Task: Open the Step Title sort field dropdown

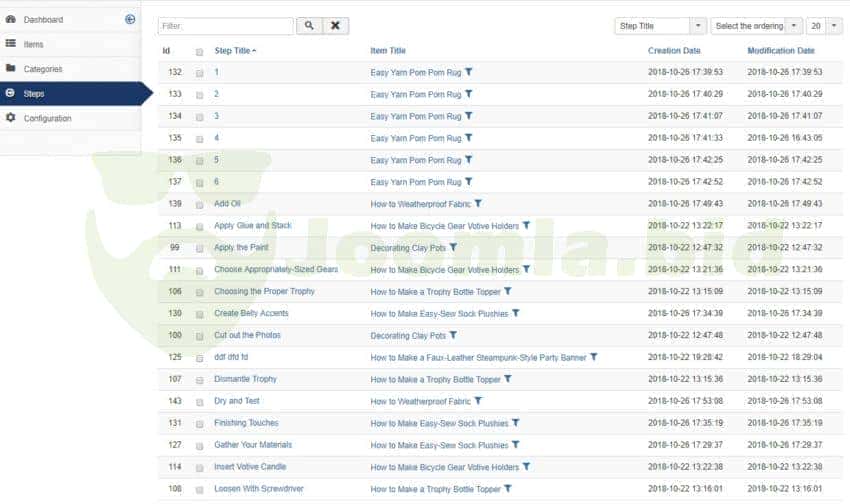Action: click(660, 26)
